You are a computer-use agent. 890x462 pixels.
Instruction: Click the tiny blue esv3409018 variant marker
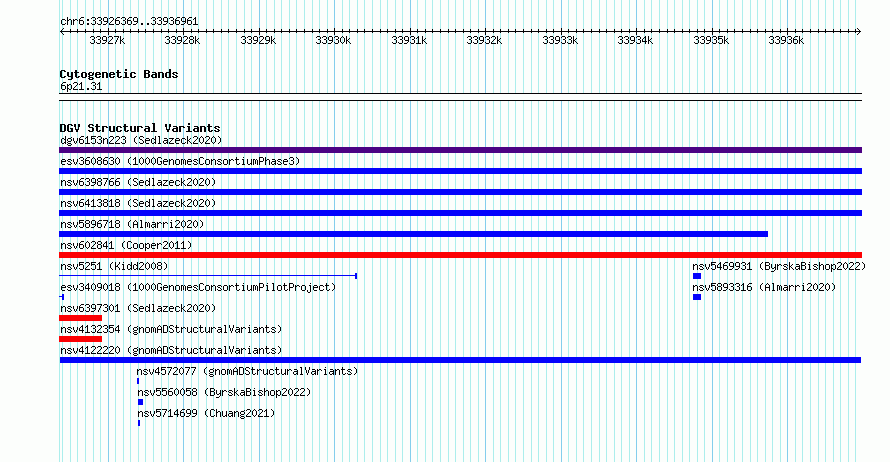coord(61,297)
